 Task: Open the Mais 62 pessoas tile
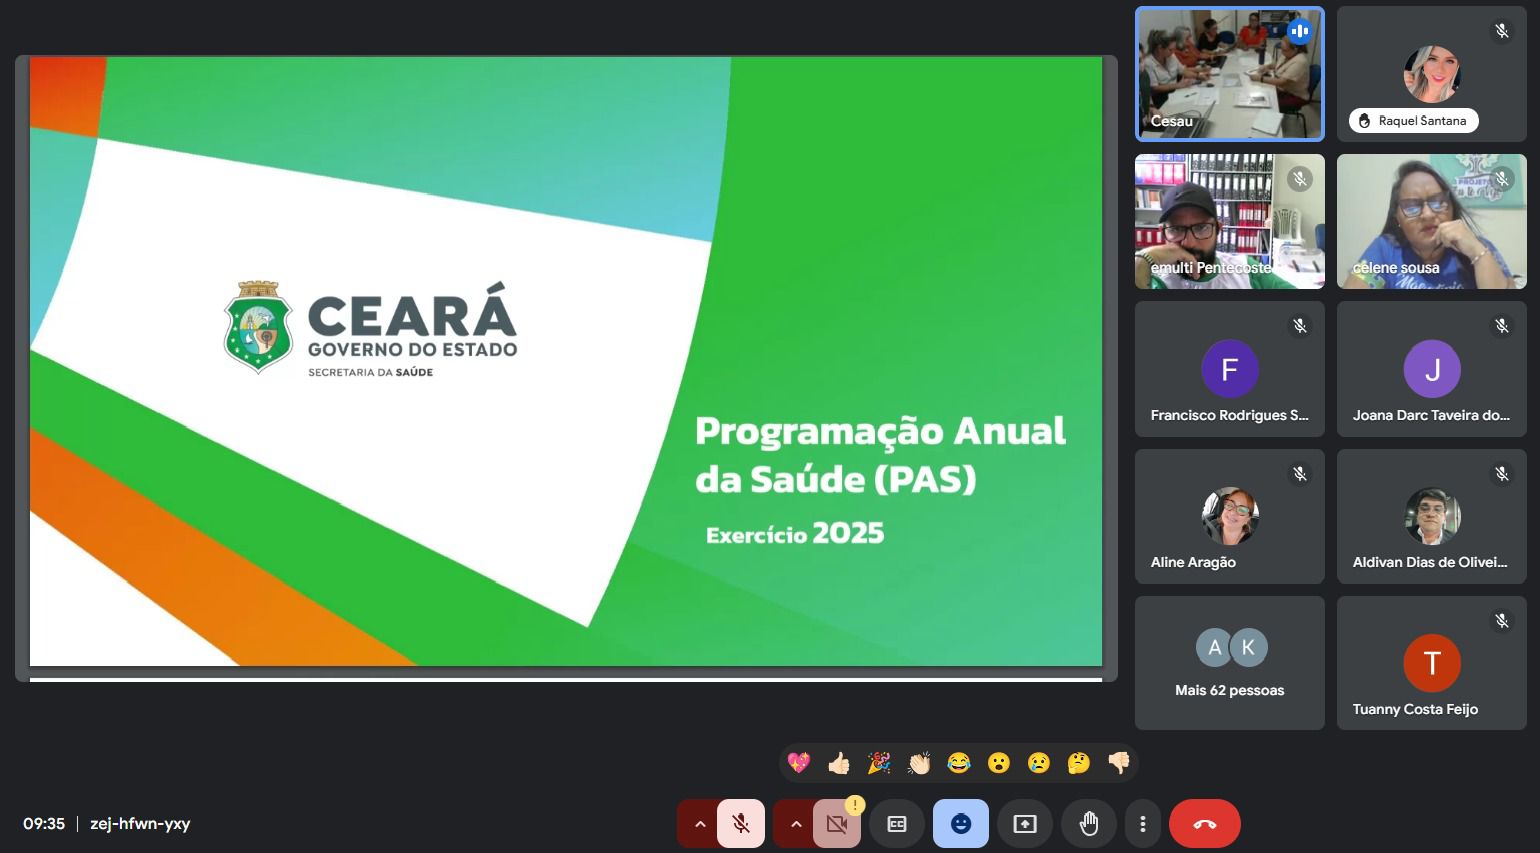pos(1230,663)
